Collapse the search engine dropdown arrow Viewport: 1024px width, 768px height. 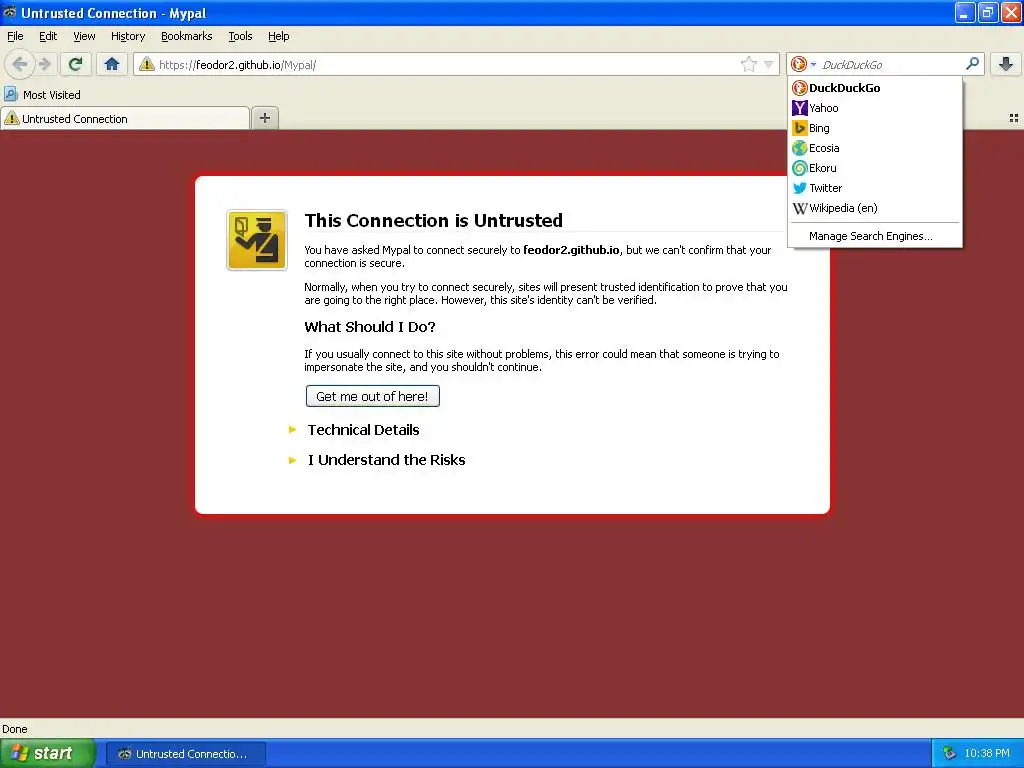pos(813,65)
